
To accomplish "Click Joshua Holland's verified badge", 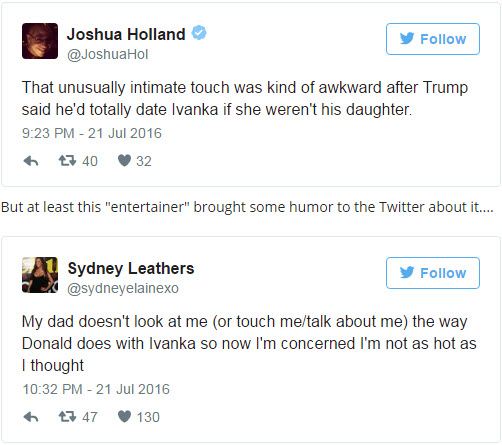I will [x=199, y=33].
